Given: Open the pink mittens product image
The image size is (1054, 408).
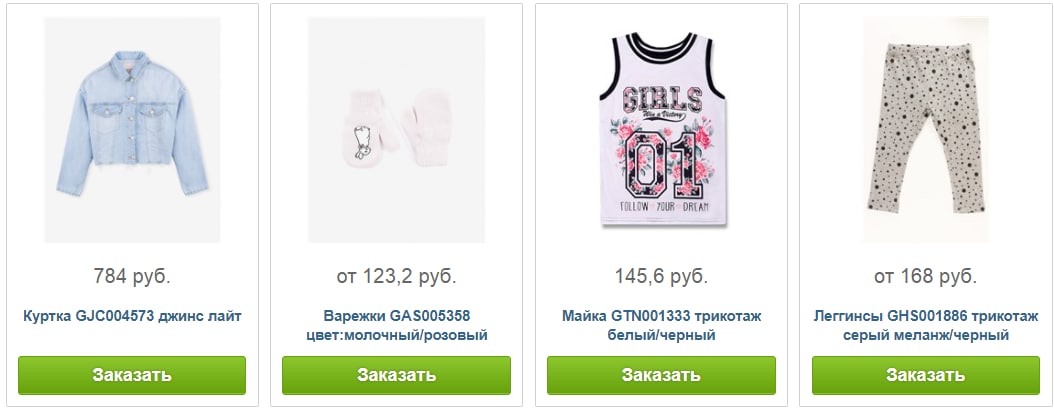Looking at the screenshot, I should [397, 130].
